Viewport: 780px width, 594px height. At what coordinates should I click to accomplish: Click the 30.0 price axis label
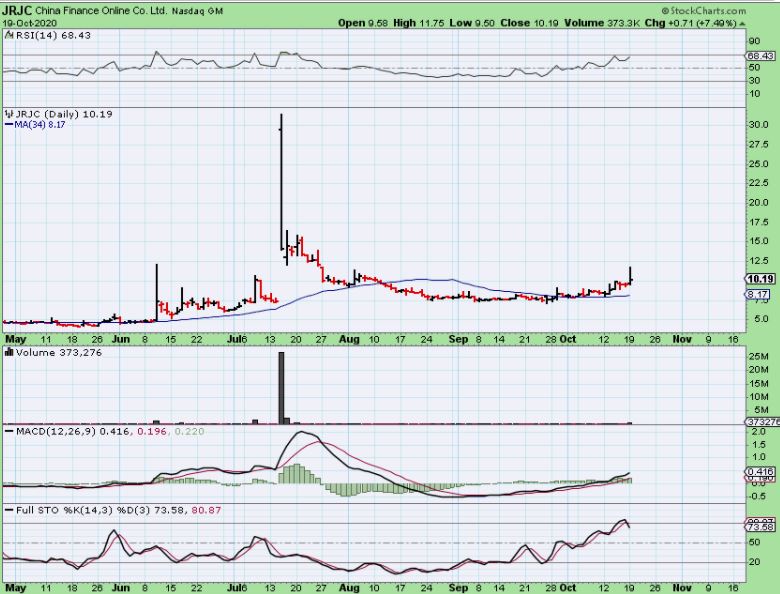point(759,125)
